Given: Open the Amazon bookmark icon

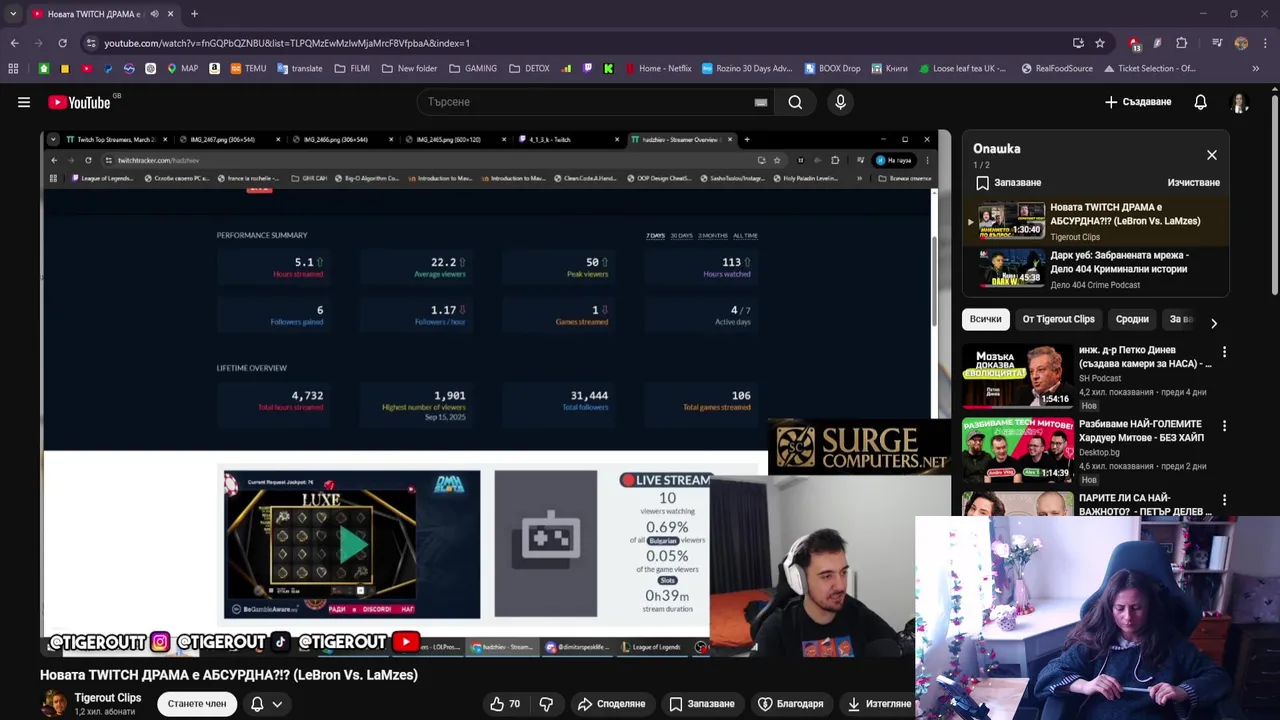Looking at the screenshot, I should [215, 69].
